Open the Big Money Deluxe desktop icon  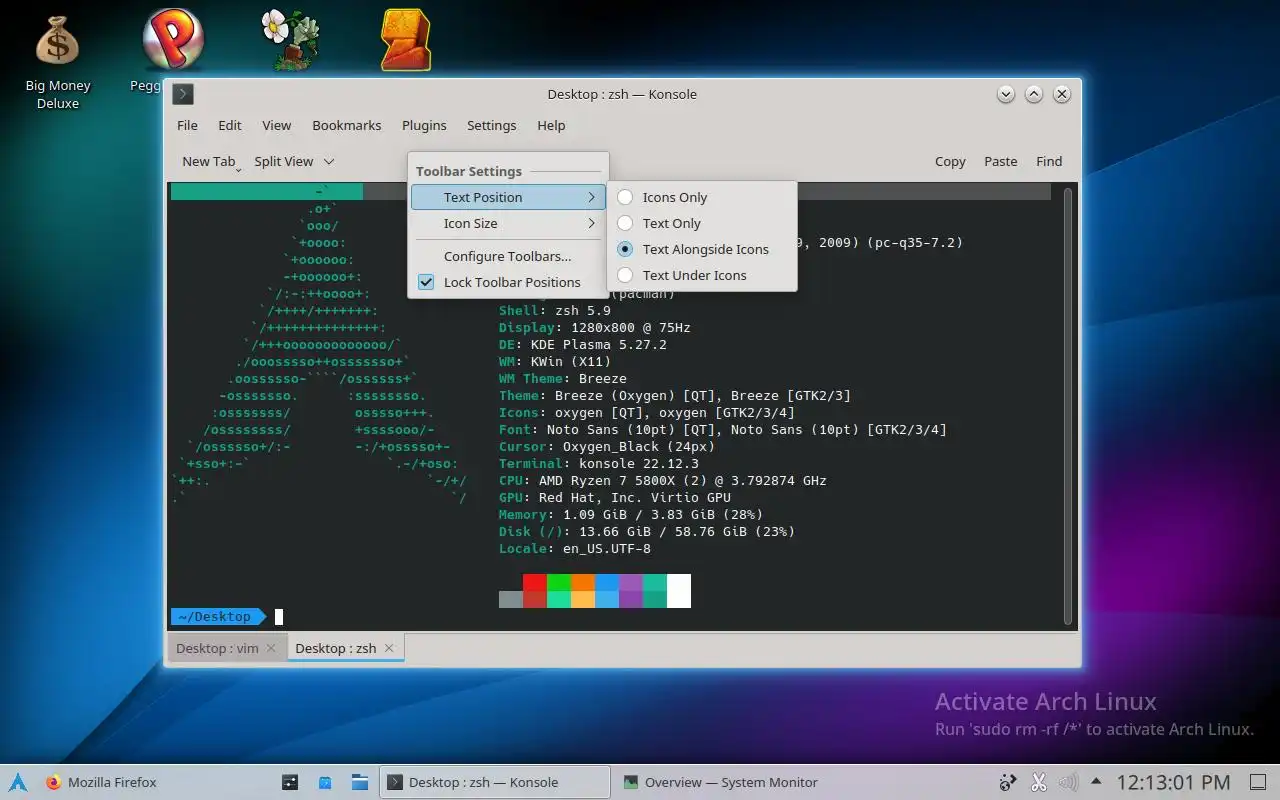coord(57,60)
